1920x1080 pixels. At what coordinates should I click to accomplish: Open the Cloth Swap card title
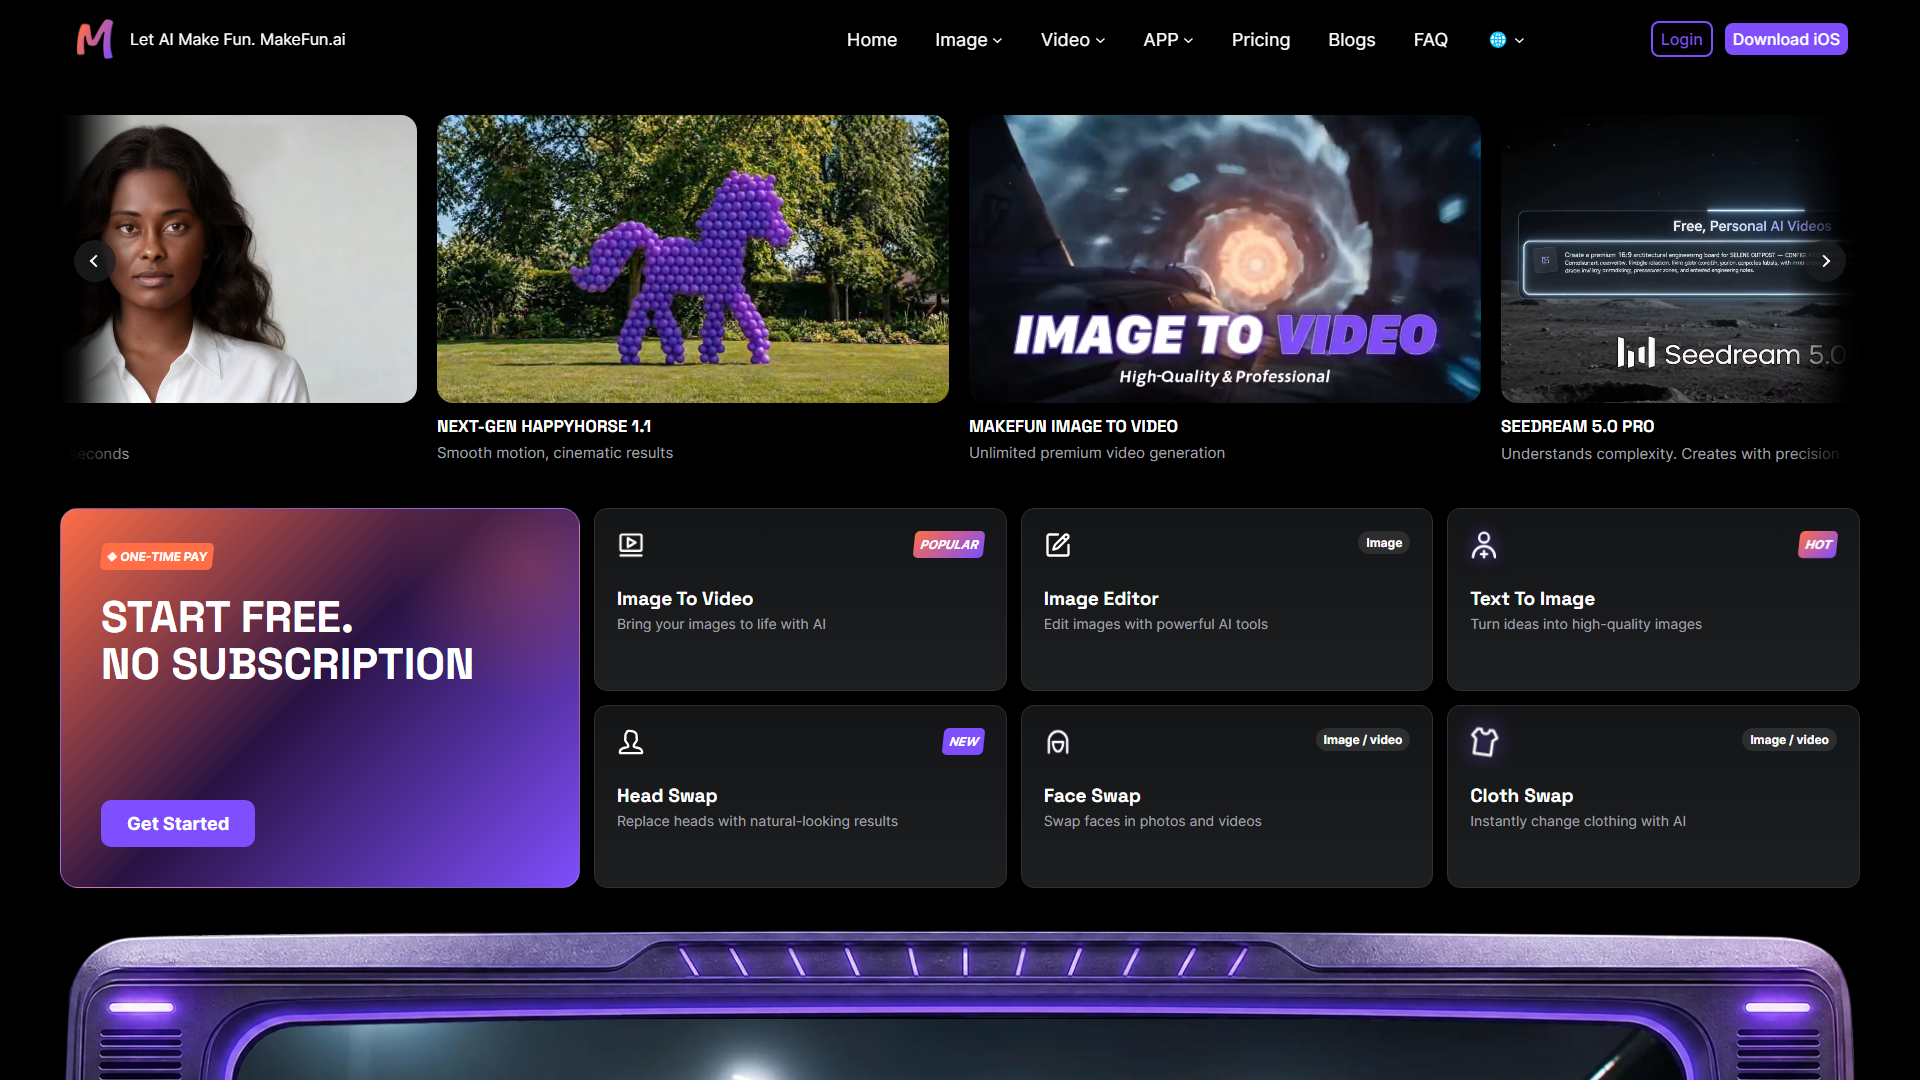click(1521, 795)
